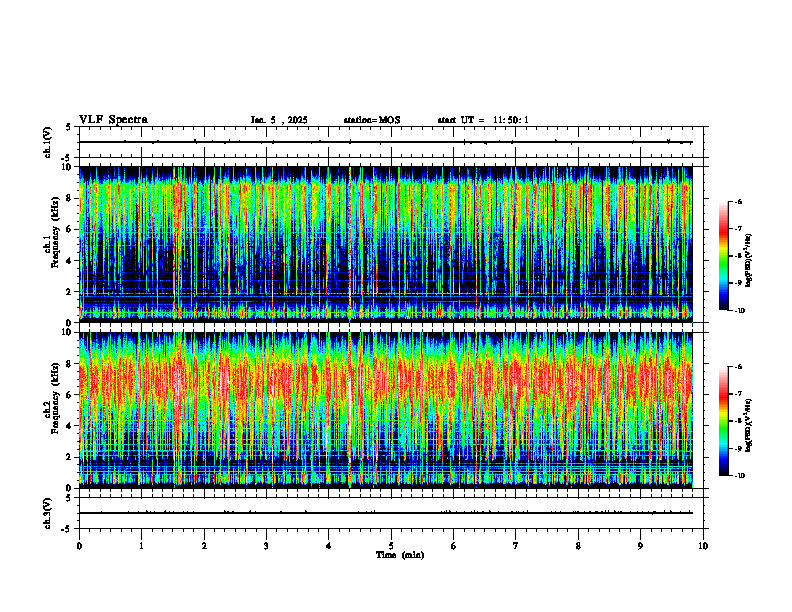Click the "-7" tick on ch.2 colorbar

pos(738,394)
